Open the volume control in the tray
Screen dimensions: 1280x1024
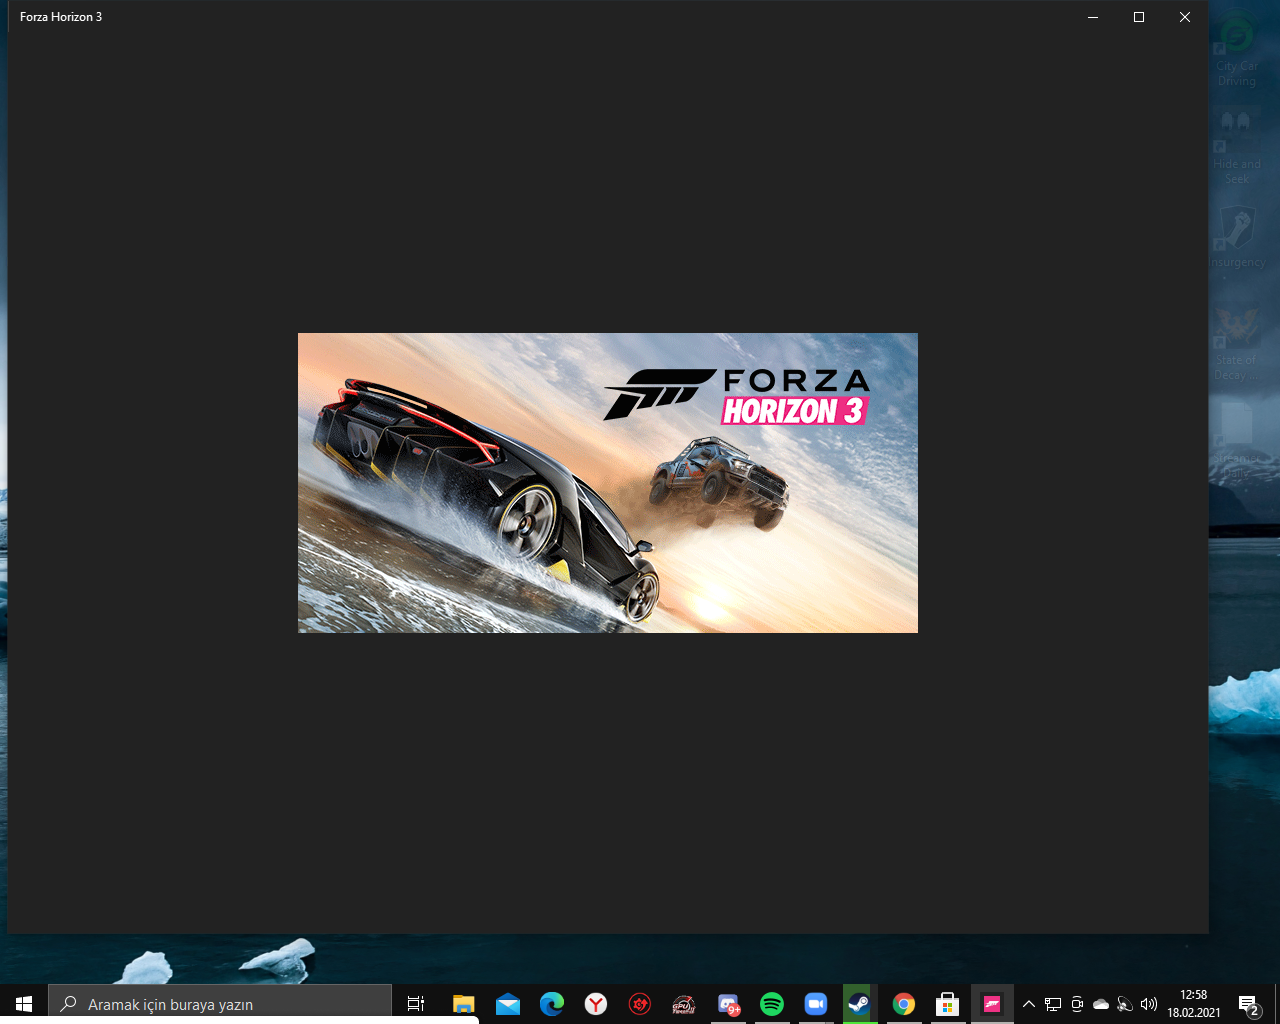point(1149,1004)
